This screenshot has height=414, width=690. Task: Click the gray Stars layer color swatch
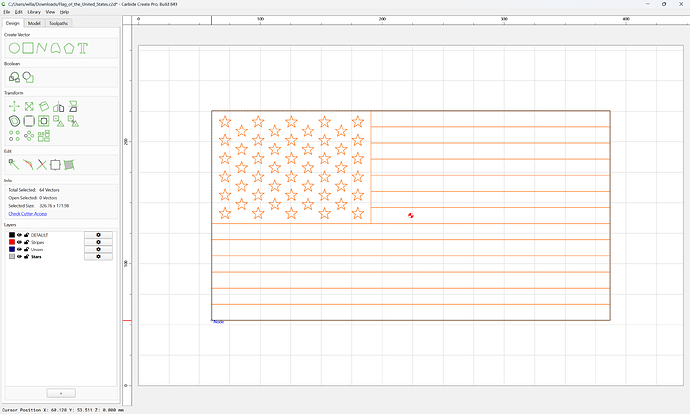[12, 256]
